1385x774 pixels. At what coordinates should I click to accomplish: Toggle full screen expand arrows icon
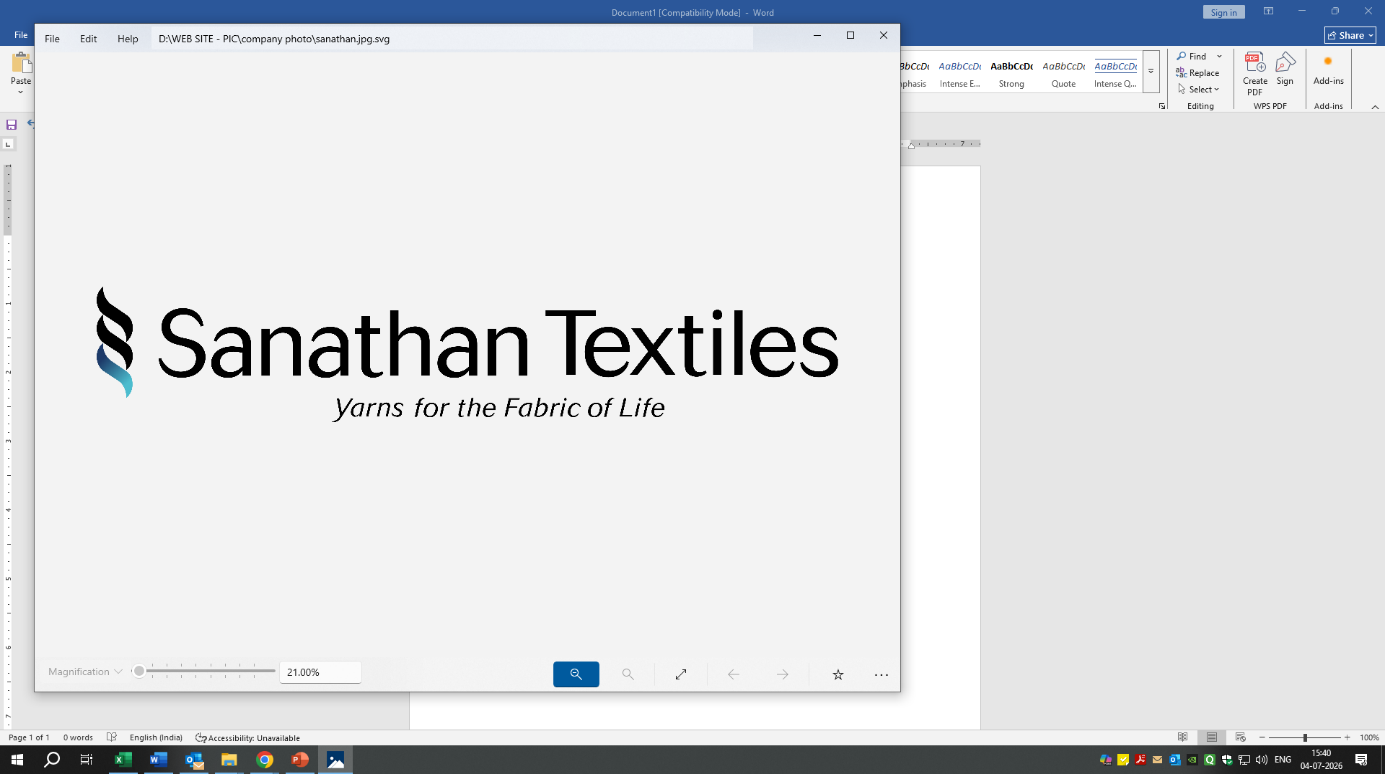pos(681,674)
